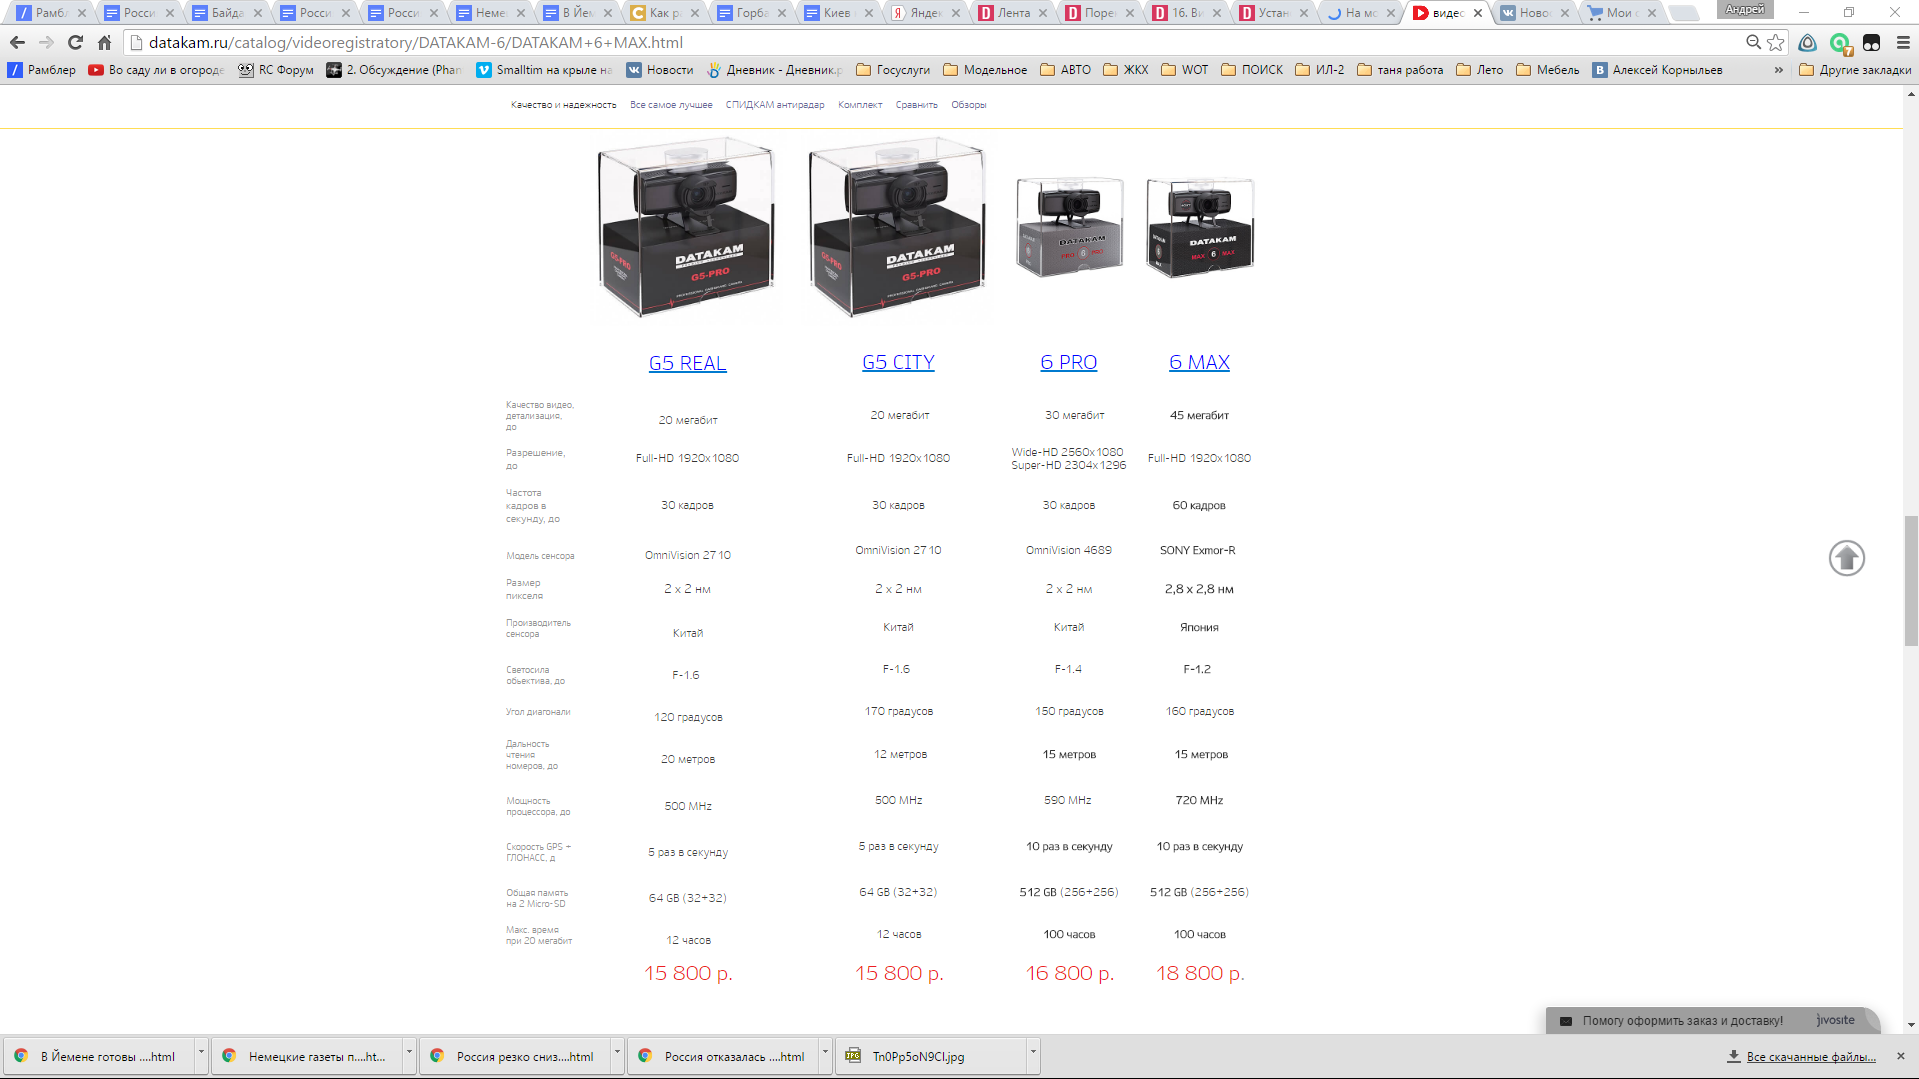
Task: Open the green extension icon with badge
Action: (x=1840, y=43)
